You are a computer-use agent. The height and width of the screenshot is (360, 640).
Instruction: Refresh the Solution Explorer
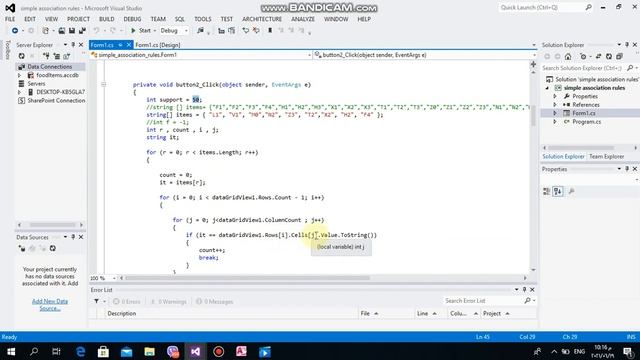pos(609,56)
